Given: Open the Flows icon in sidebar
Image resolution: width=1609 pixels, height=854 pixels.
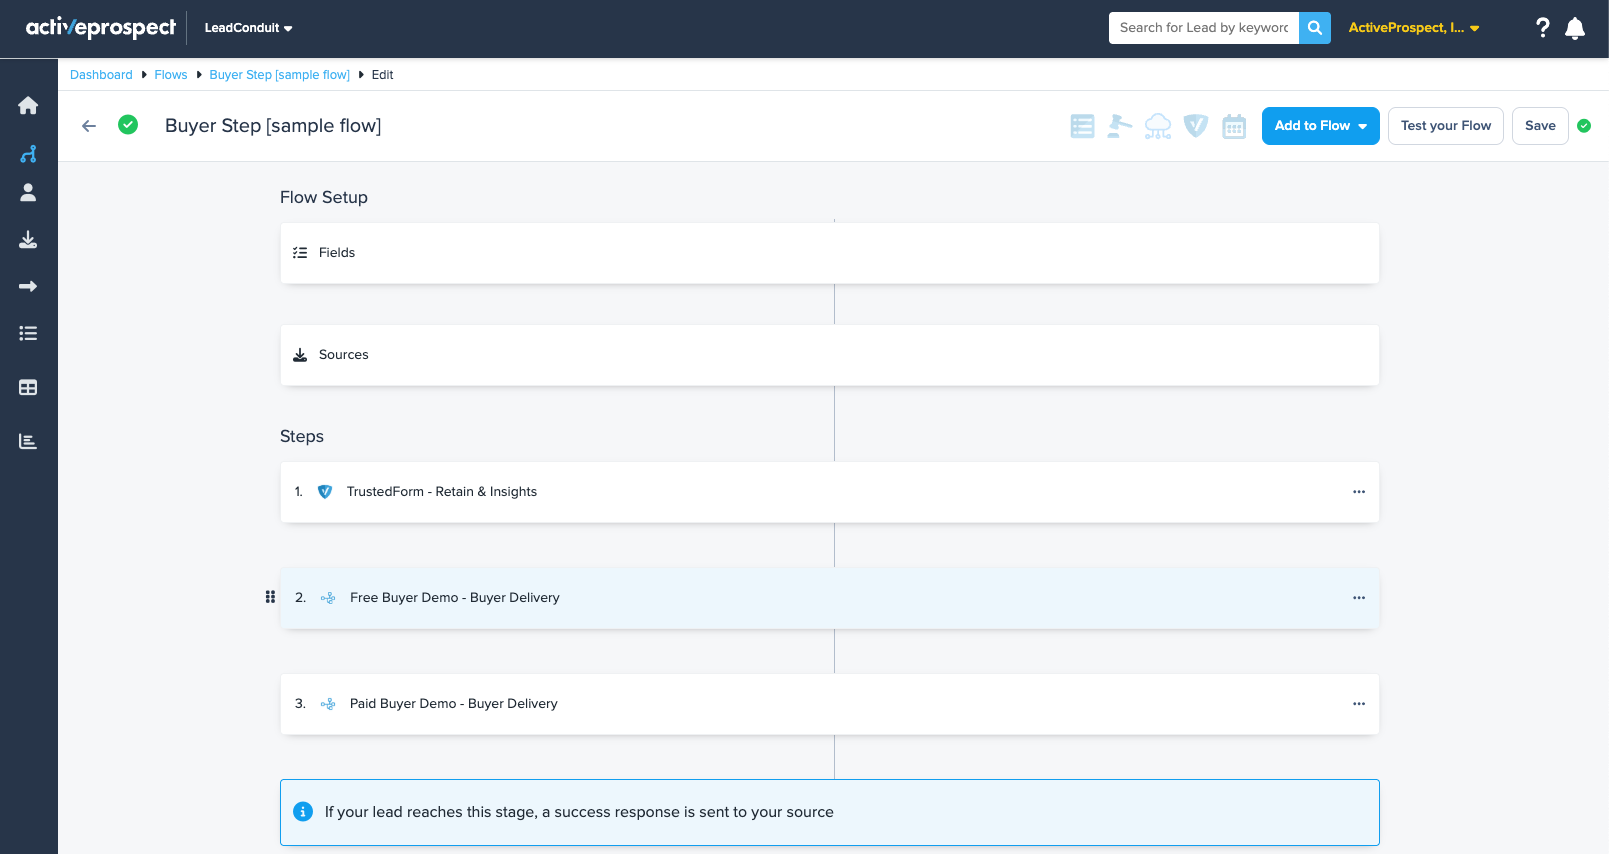Looking at the screenshot, I should [x=28, y=153].
